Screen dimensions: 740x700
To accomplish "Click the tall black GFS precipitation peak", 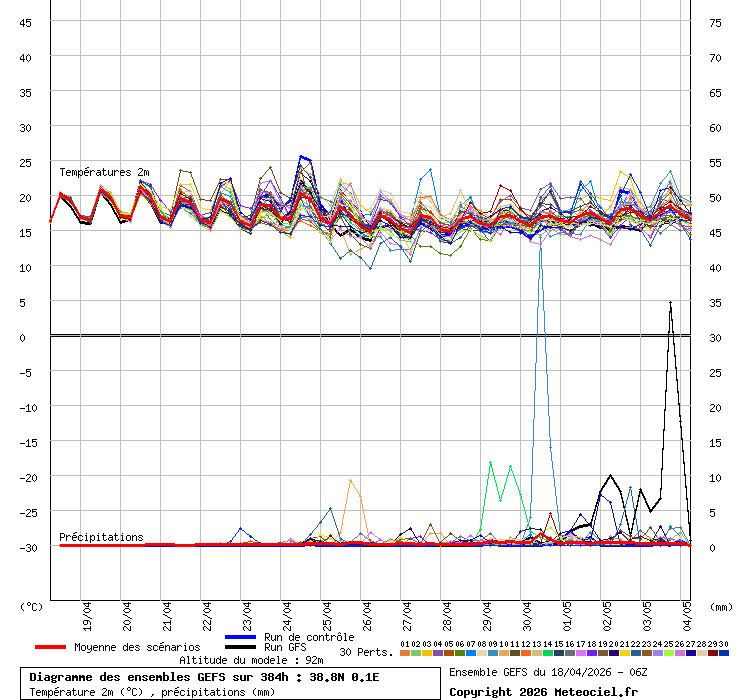I will [670, 304].
